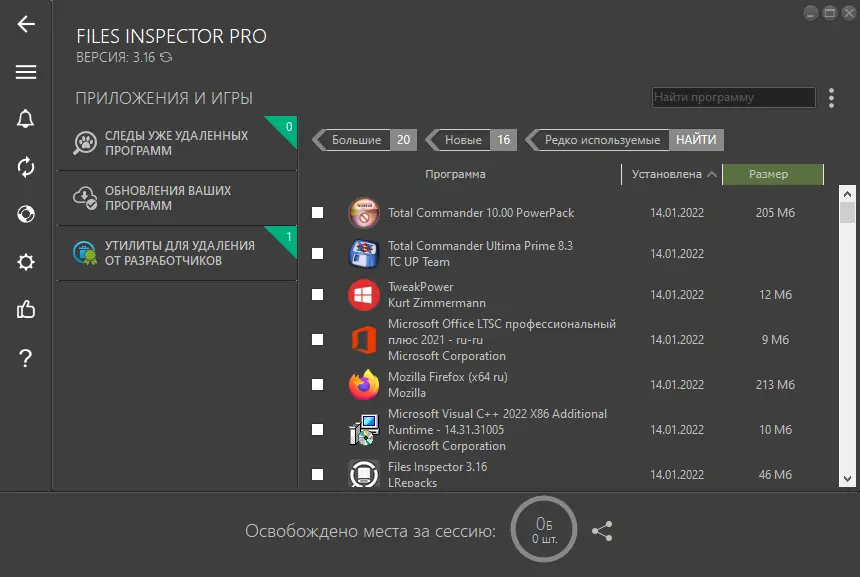Open notifications bell icon
The image size is (860, 577).
tap(26, 119)
